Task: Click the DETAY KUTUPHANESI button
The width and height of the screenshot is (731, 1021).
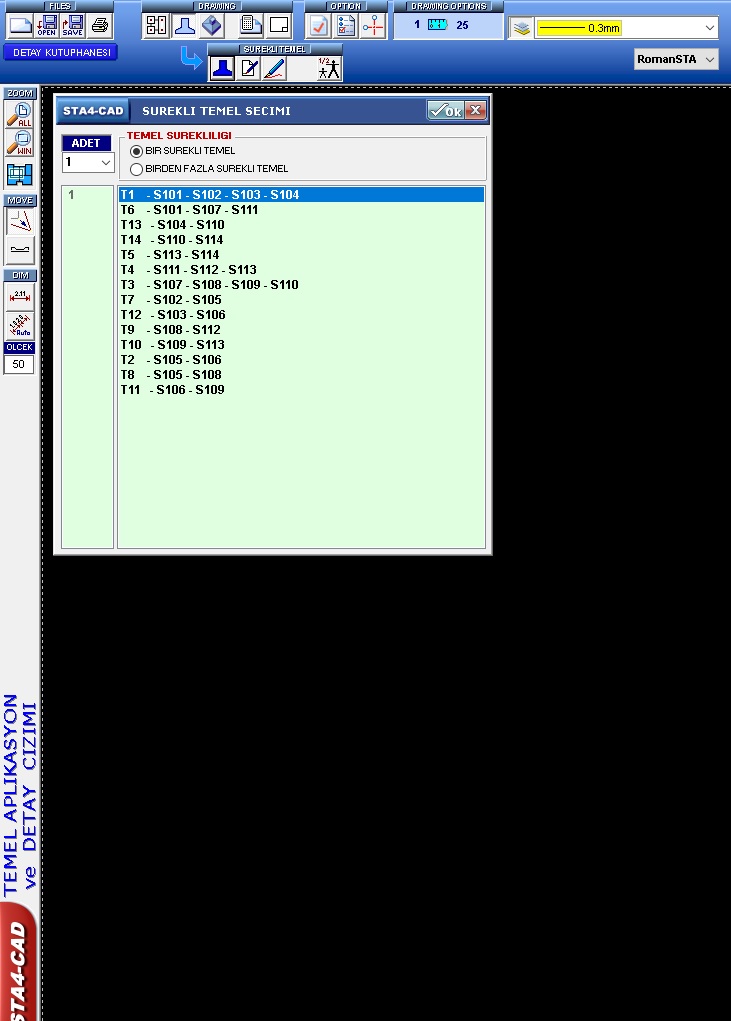Action: [60, 52]
